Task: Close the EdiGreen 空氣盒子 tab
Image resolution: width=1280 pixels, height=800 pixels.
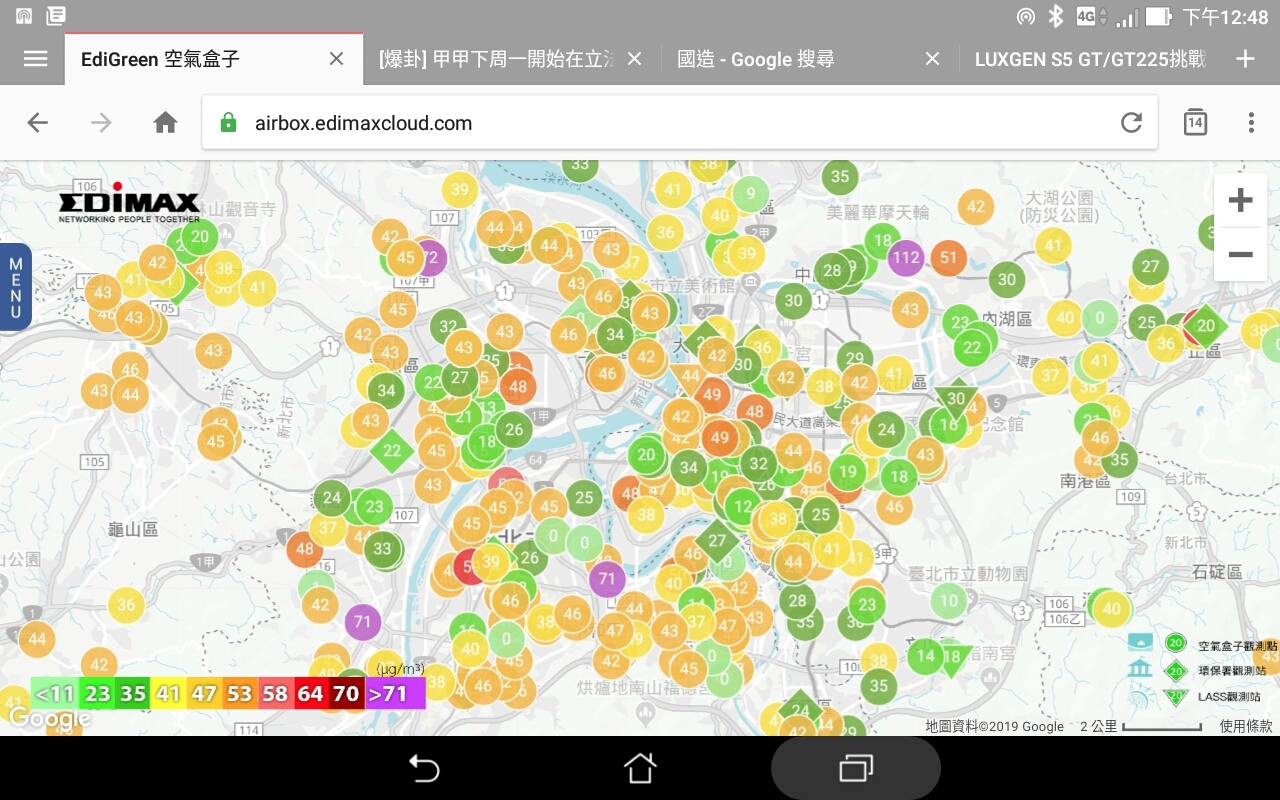Action: [x=336, y=59]
